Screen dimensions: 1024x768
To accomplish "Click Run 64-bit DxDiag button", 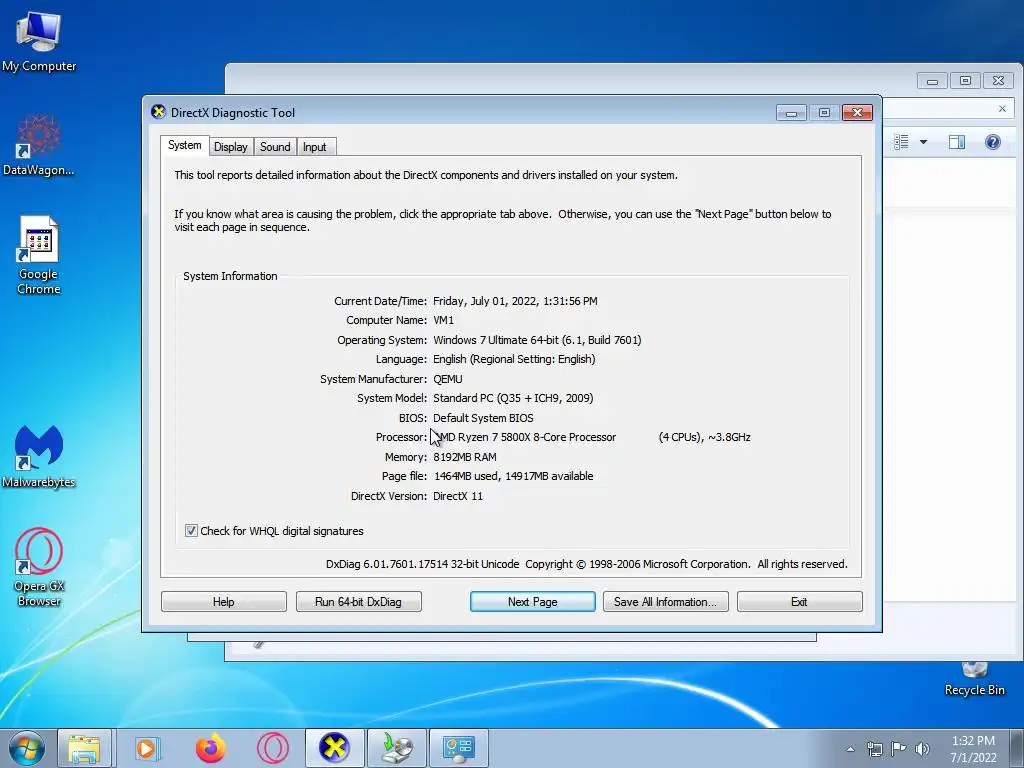I will (359, 601).
